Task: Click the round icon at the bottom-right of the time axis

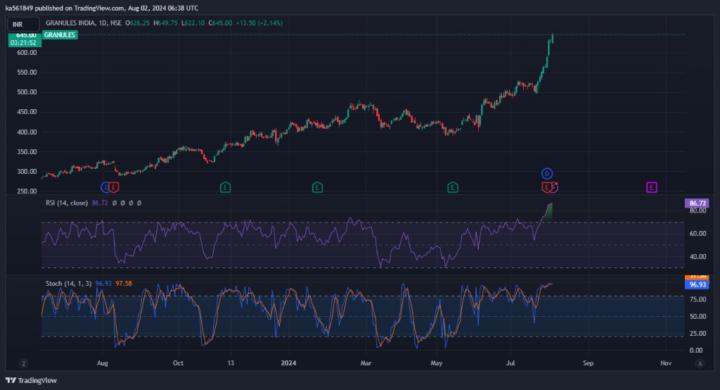Action: [x=700, y=363]
